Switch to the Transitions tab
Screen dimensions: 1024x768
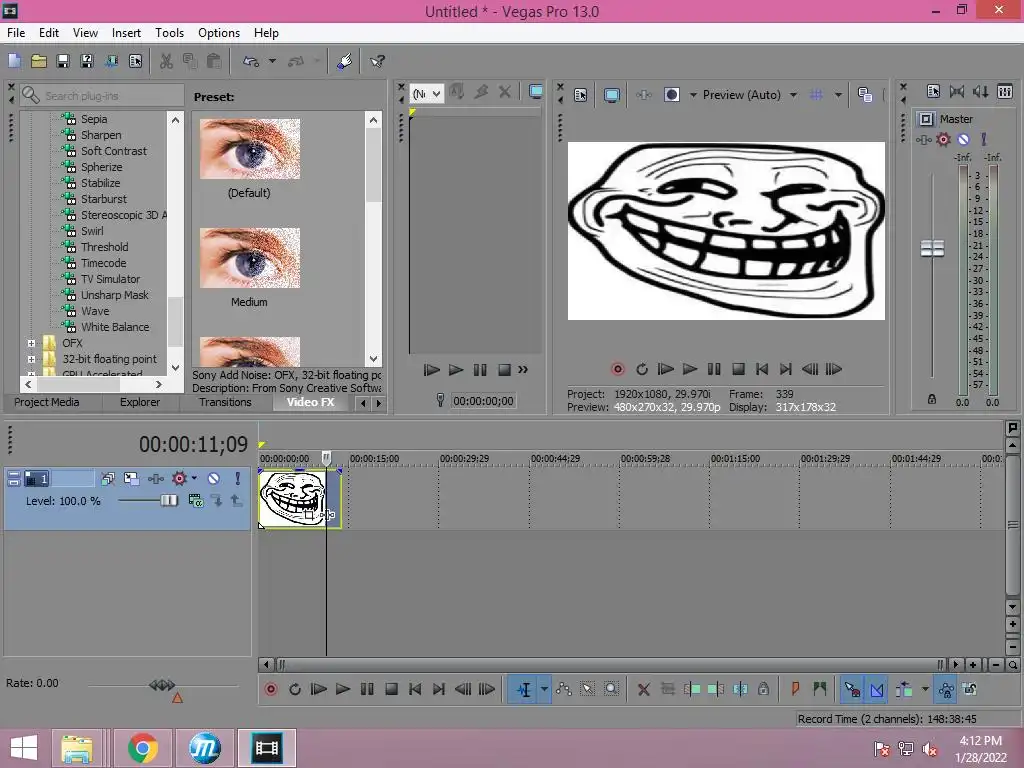[x=225, y=402]
